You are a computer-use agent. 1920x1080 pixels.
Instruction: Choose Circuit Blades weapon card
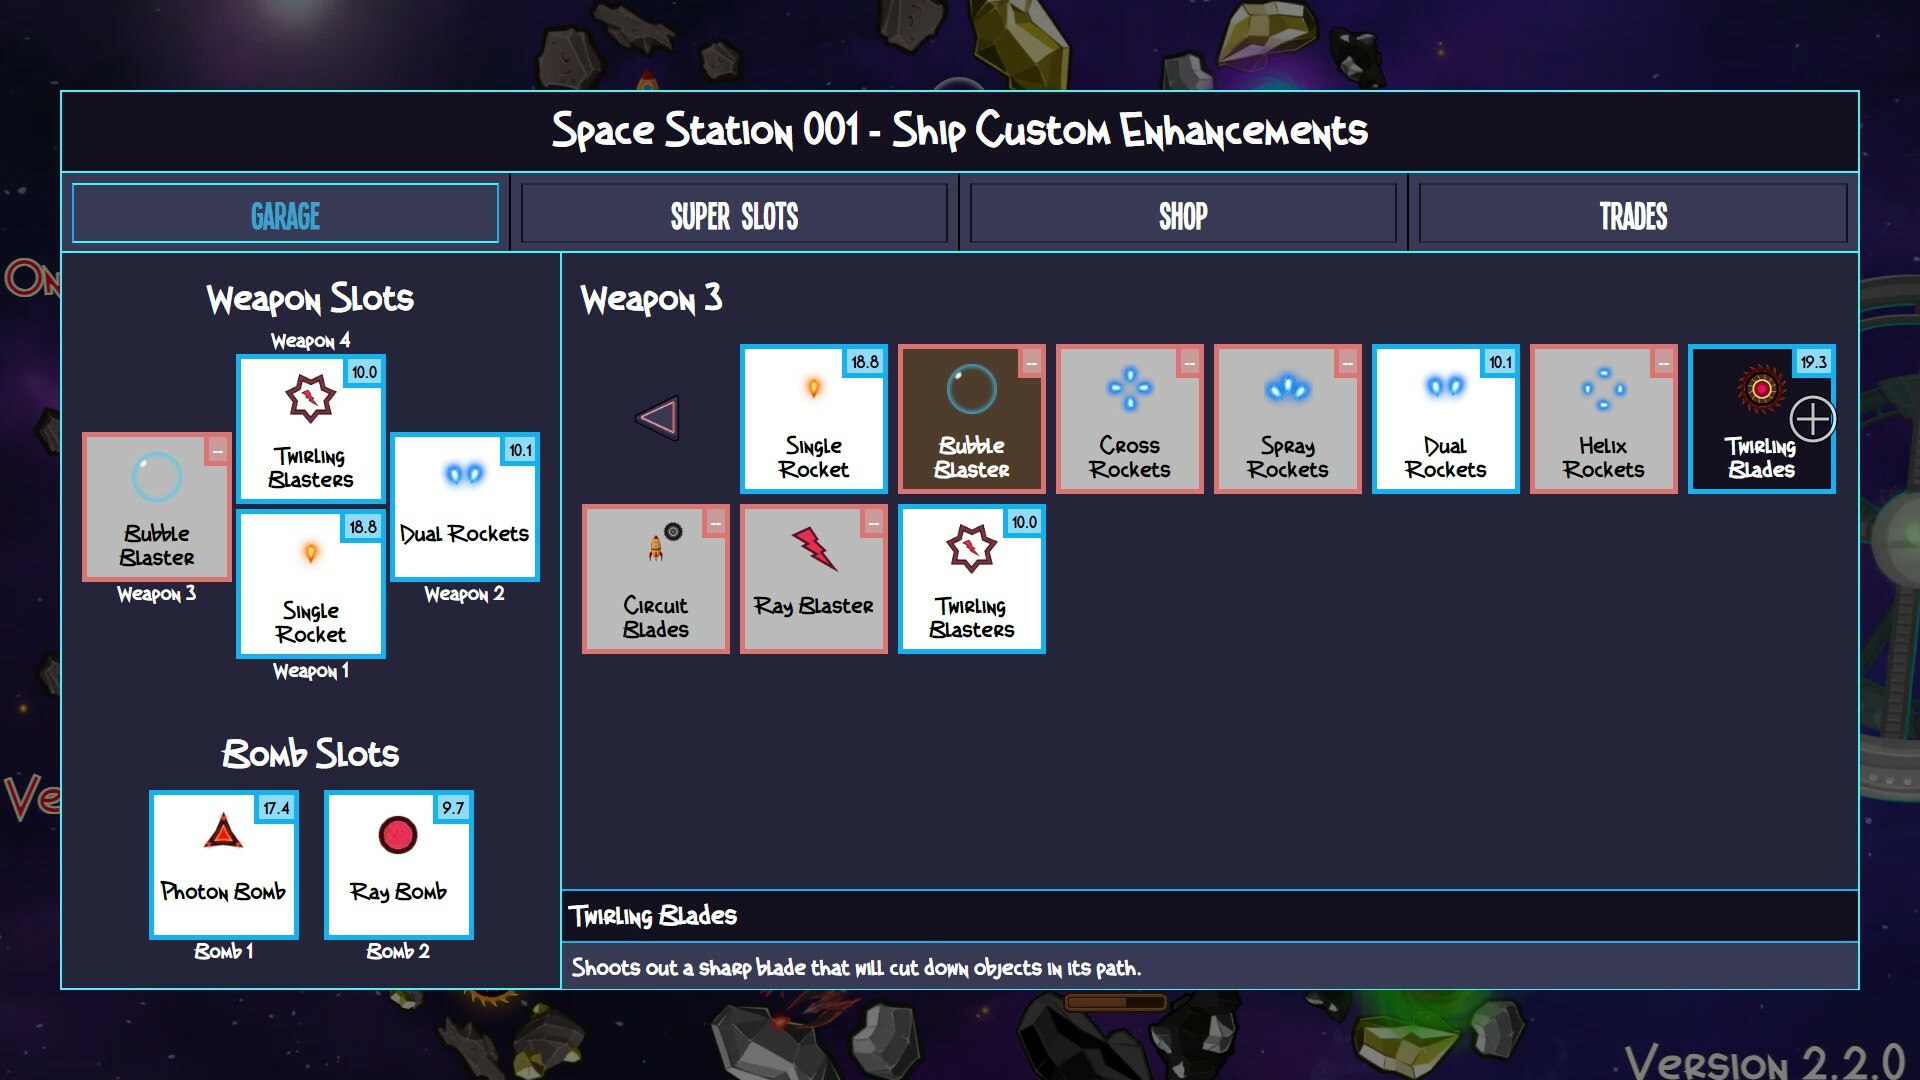(656, 579)
